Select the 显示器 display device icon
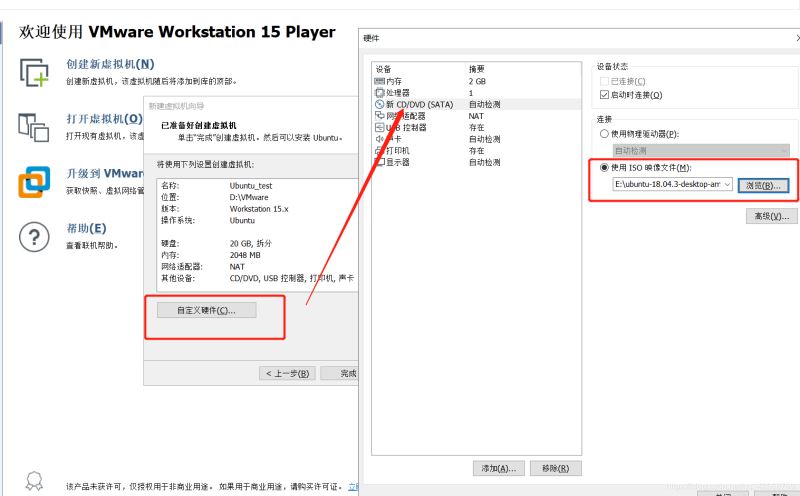The height and width of the screenshot is (496, 800). click(x=379, y=162)
